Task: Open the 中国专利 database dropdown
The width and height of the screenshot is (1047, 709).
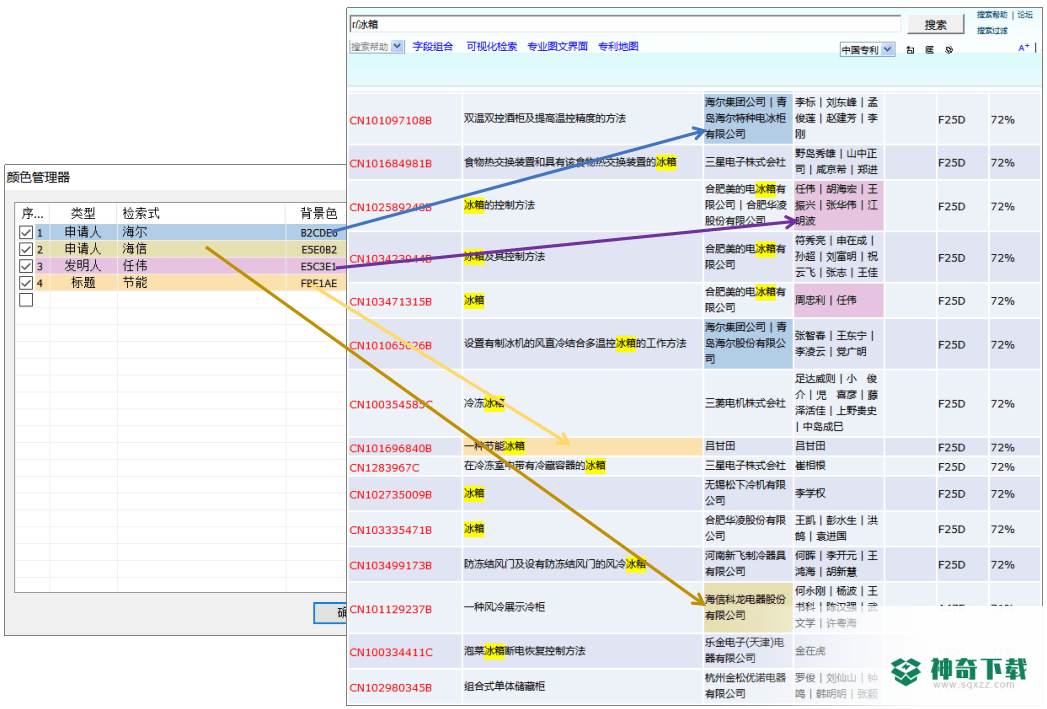Action: (x=867, y=49)
